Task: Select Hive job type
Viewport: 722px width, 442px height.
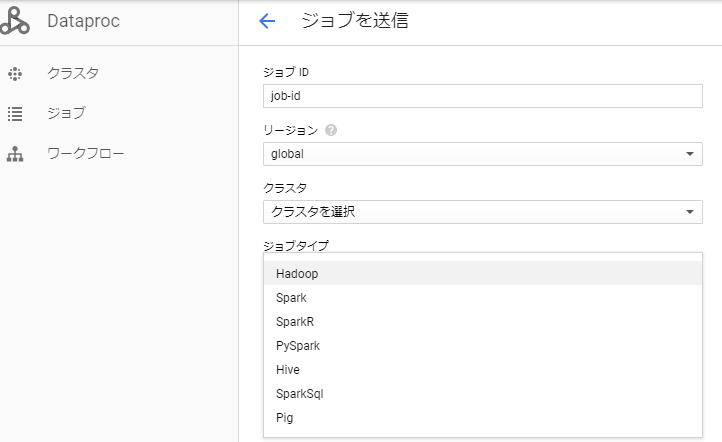Action: click(x=483, y=369)
